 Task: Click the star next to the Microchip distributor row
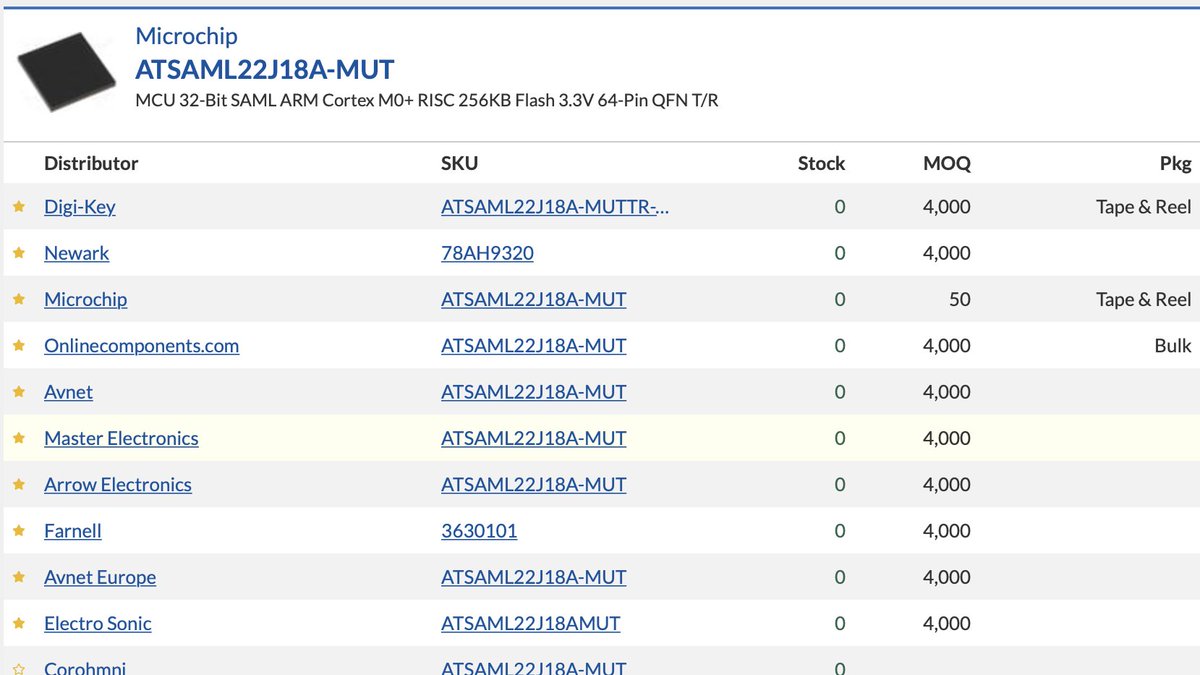18,299
